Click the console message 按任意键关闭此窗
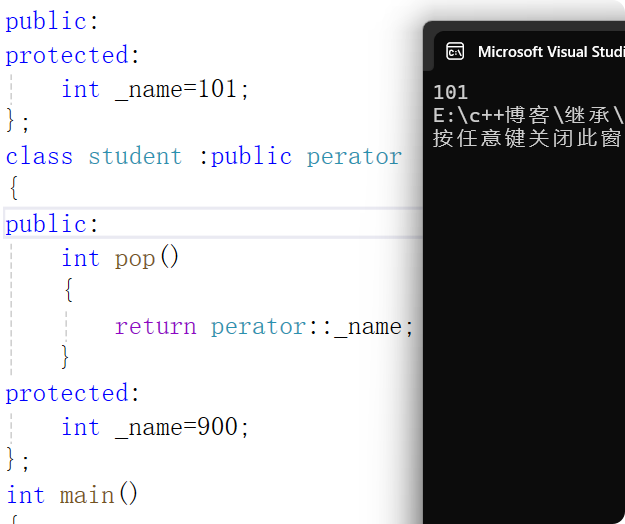 (x=527, y=138)
